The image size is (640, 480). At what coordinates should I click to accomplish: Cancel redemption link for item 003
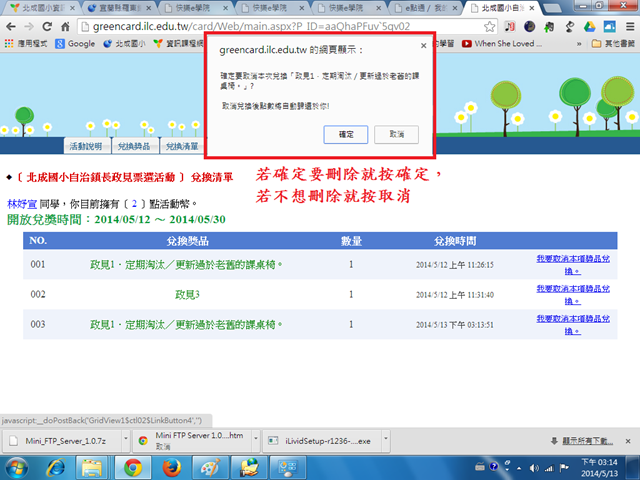[x=572, y=324]
